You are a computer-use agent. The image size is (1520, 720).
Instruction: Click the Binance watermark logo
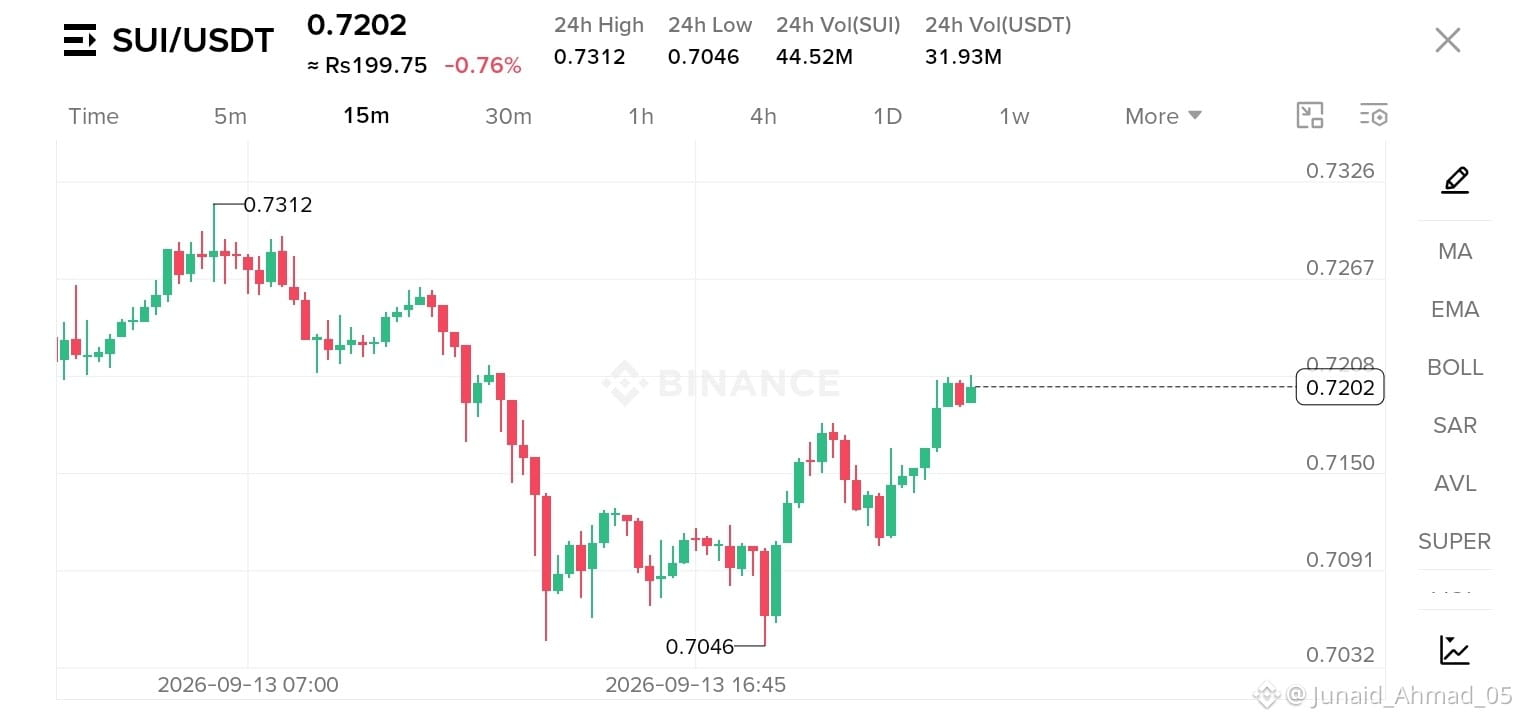[720, 383]
